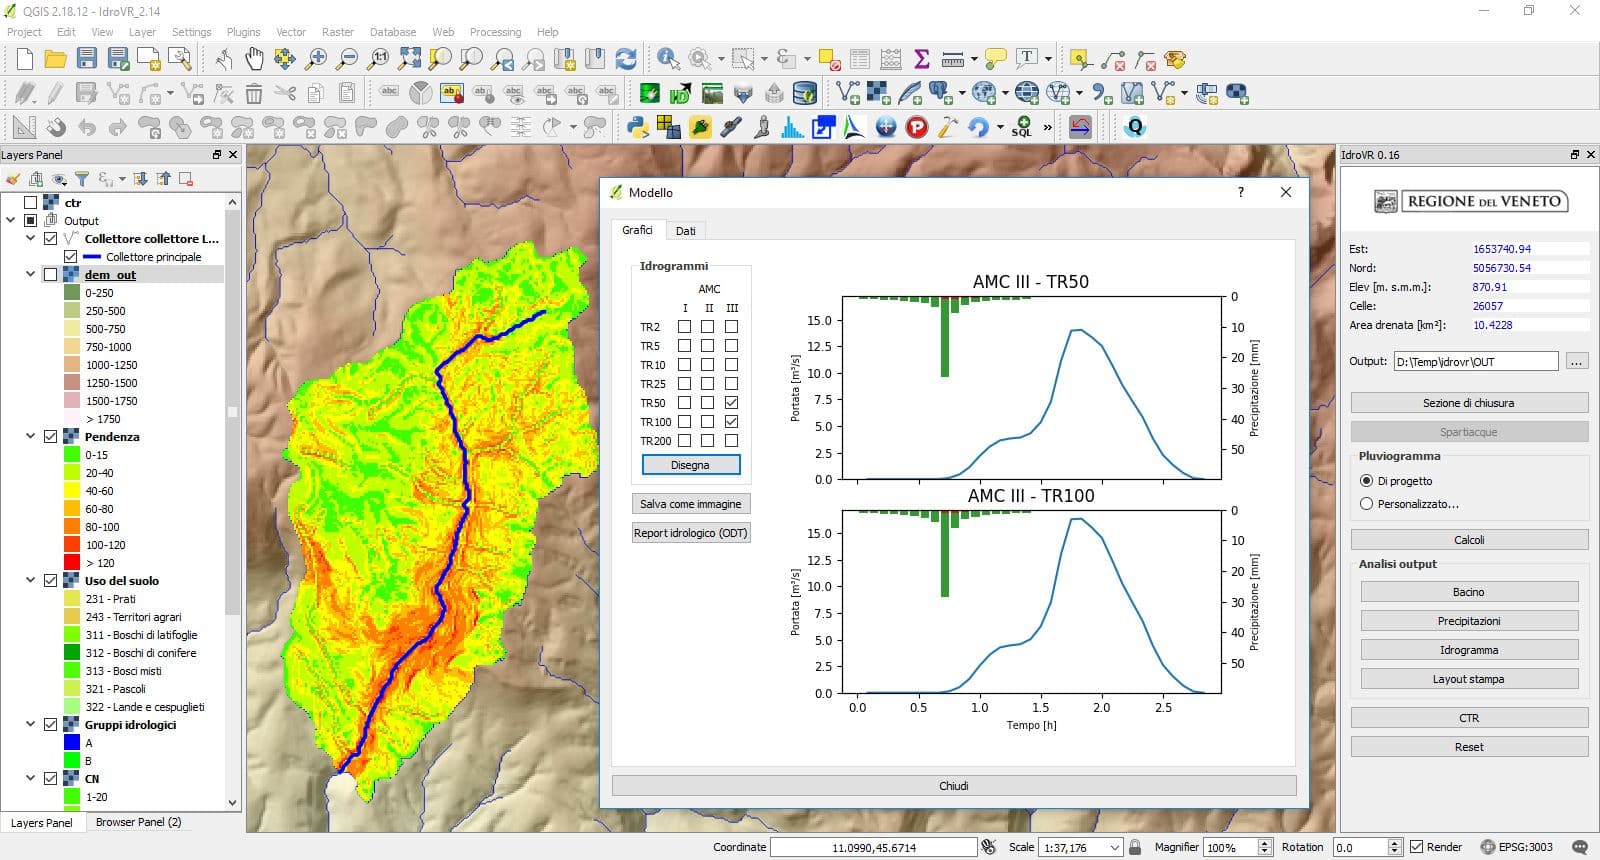The image size is (1600, 860).
Task: Open the Field Calculator sigma icon
Action: click(x=922, y=59)
